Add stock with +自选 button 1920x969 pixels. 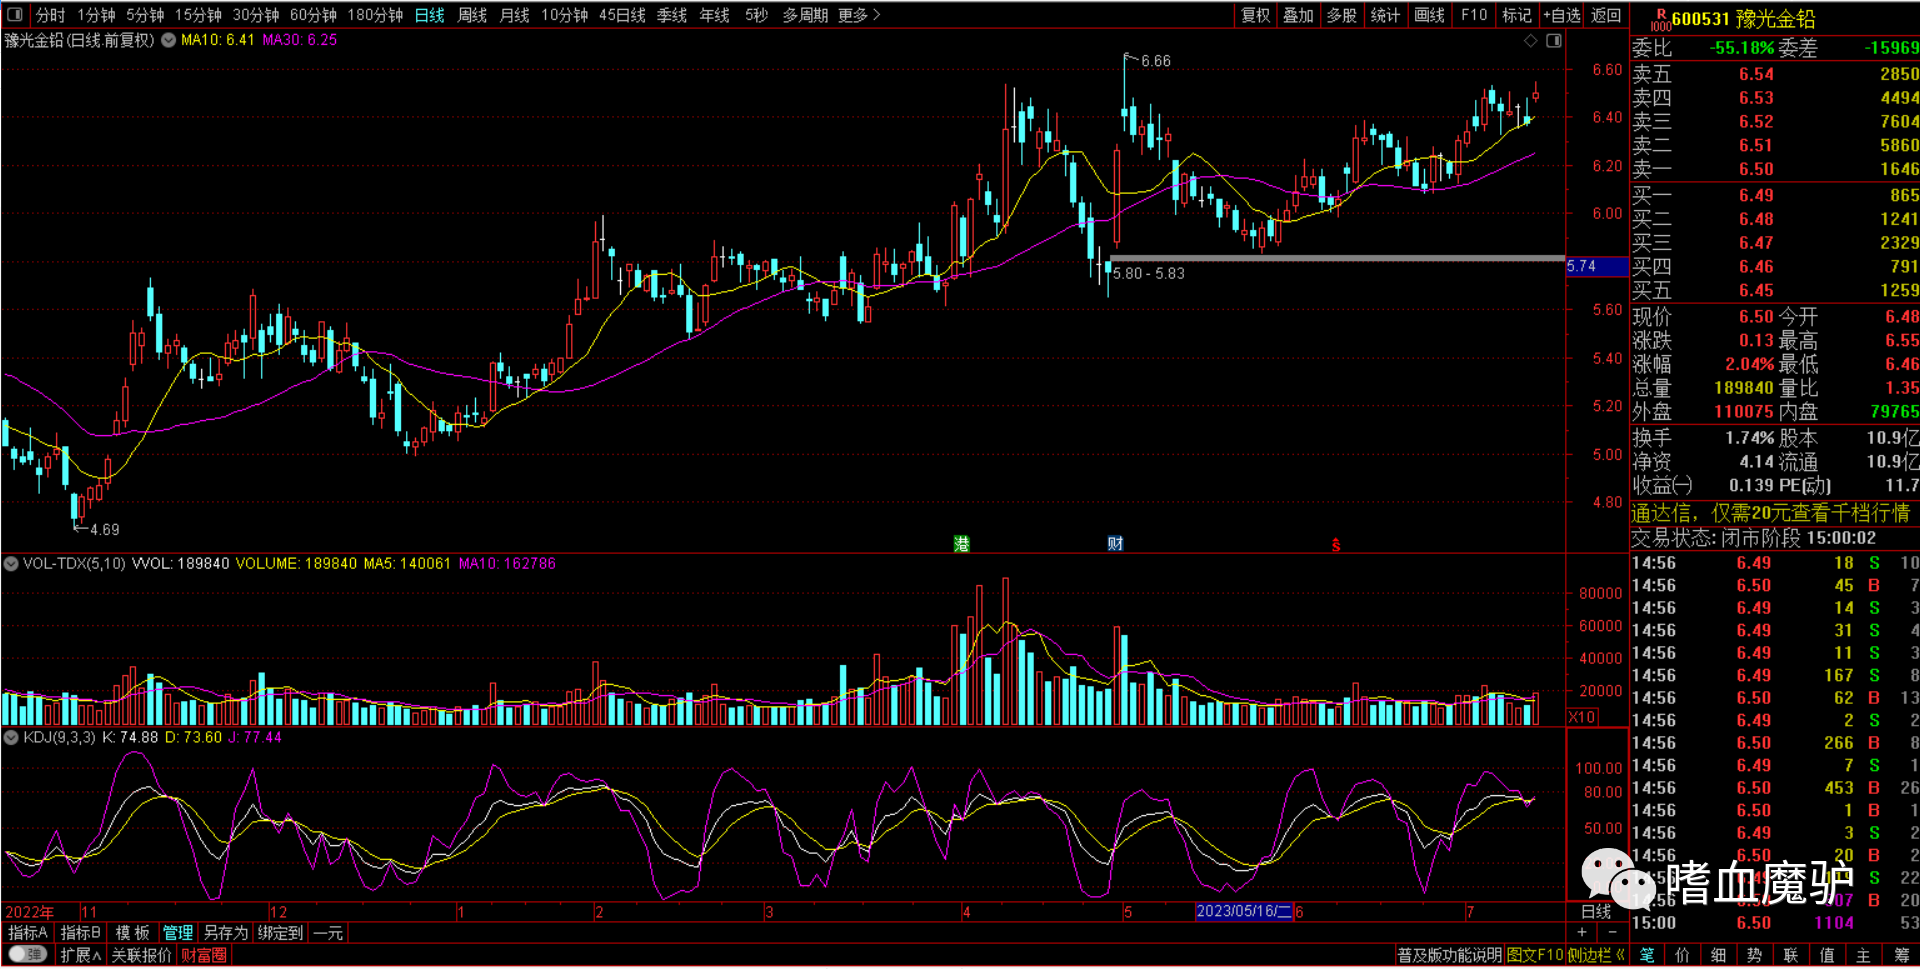coord(1561,15)
